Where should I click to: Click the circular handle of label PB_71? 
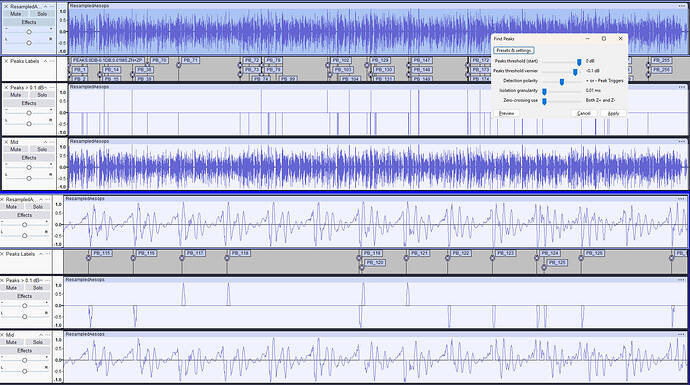click(179, 65)
